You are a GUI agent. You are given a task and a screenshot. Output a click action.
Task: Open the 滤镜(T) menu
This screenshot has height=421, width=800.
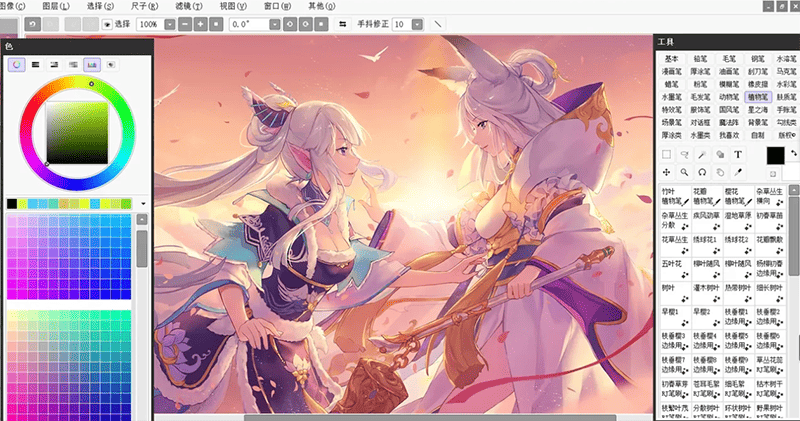pyautogui.click(x=189, y=6)
